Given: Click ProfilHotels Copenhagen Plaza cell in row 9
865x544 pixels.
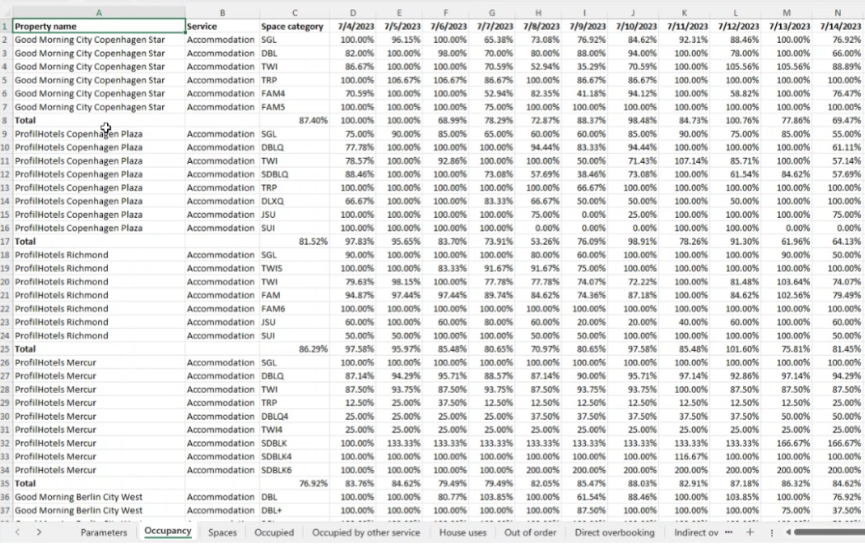Looking at the screenshot, I should click(99, 134).
